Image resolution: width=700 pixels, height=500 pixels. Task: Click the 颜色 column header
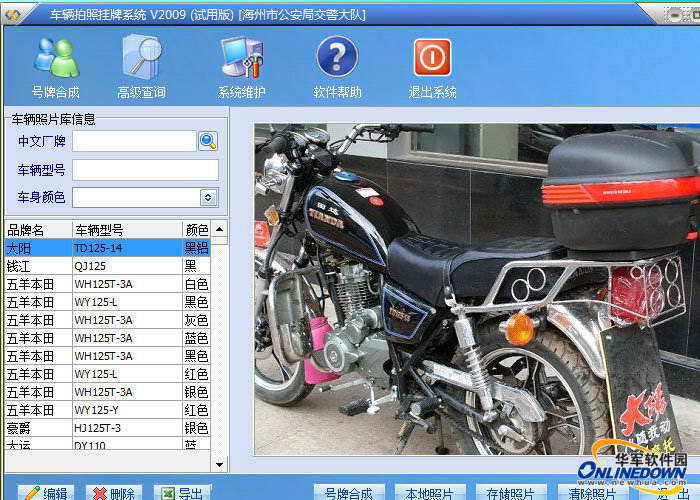tap(196, 230)
